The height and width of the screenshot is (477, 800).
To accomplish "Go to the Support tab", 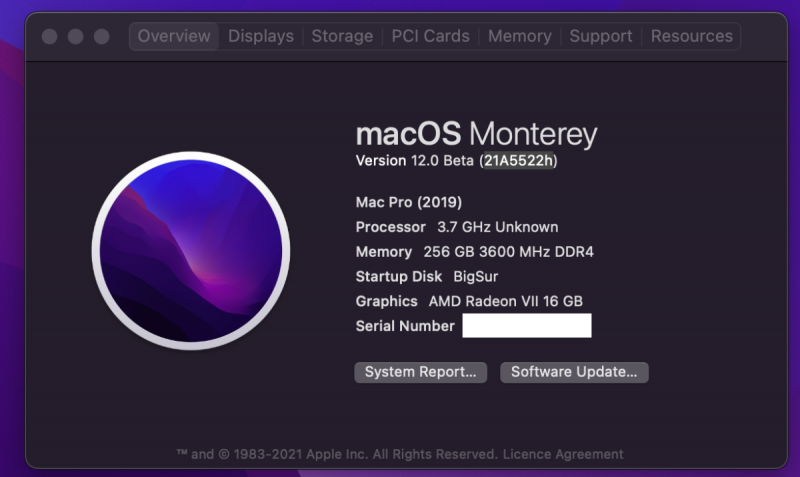I will coord(601,36).
